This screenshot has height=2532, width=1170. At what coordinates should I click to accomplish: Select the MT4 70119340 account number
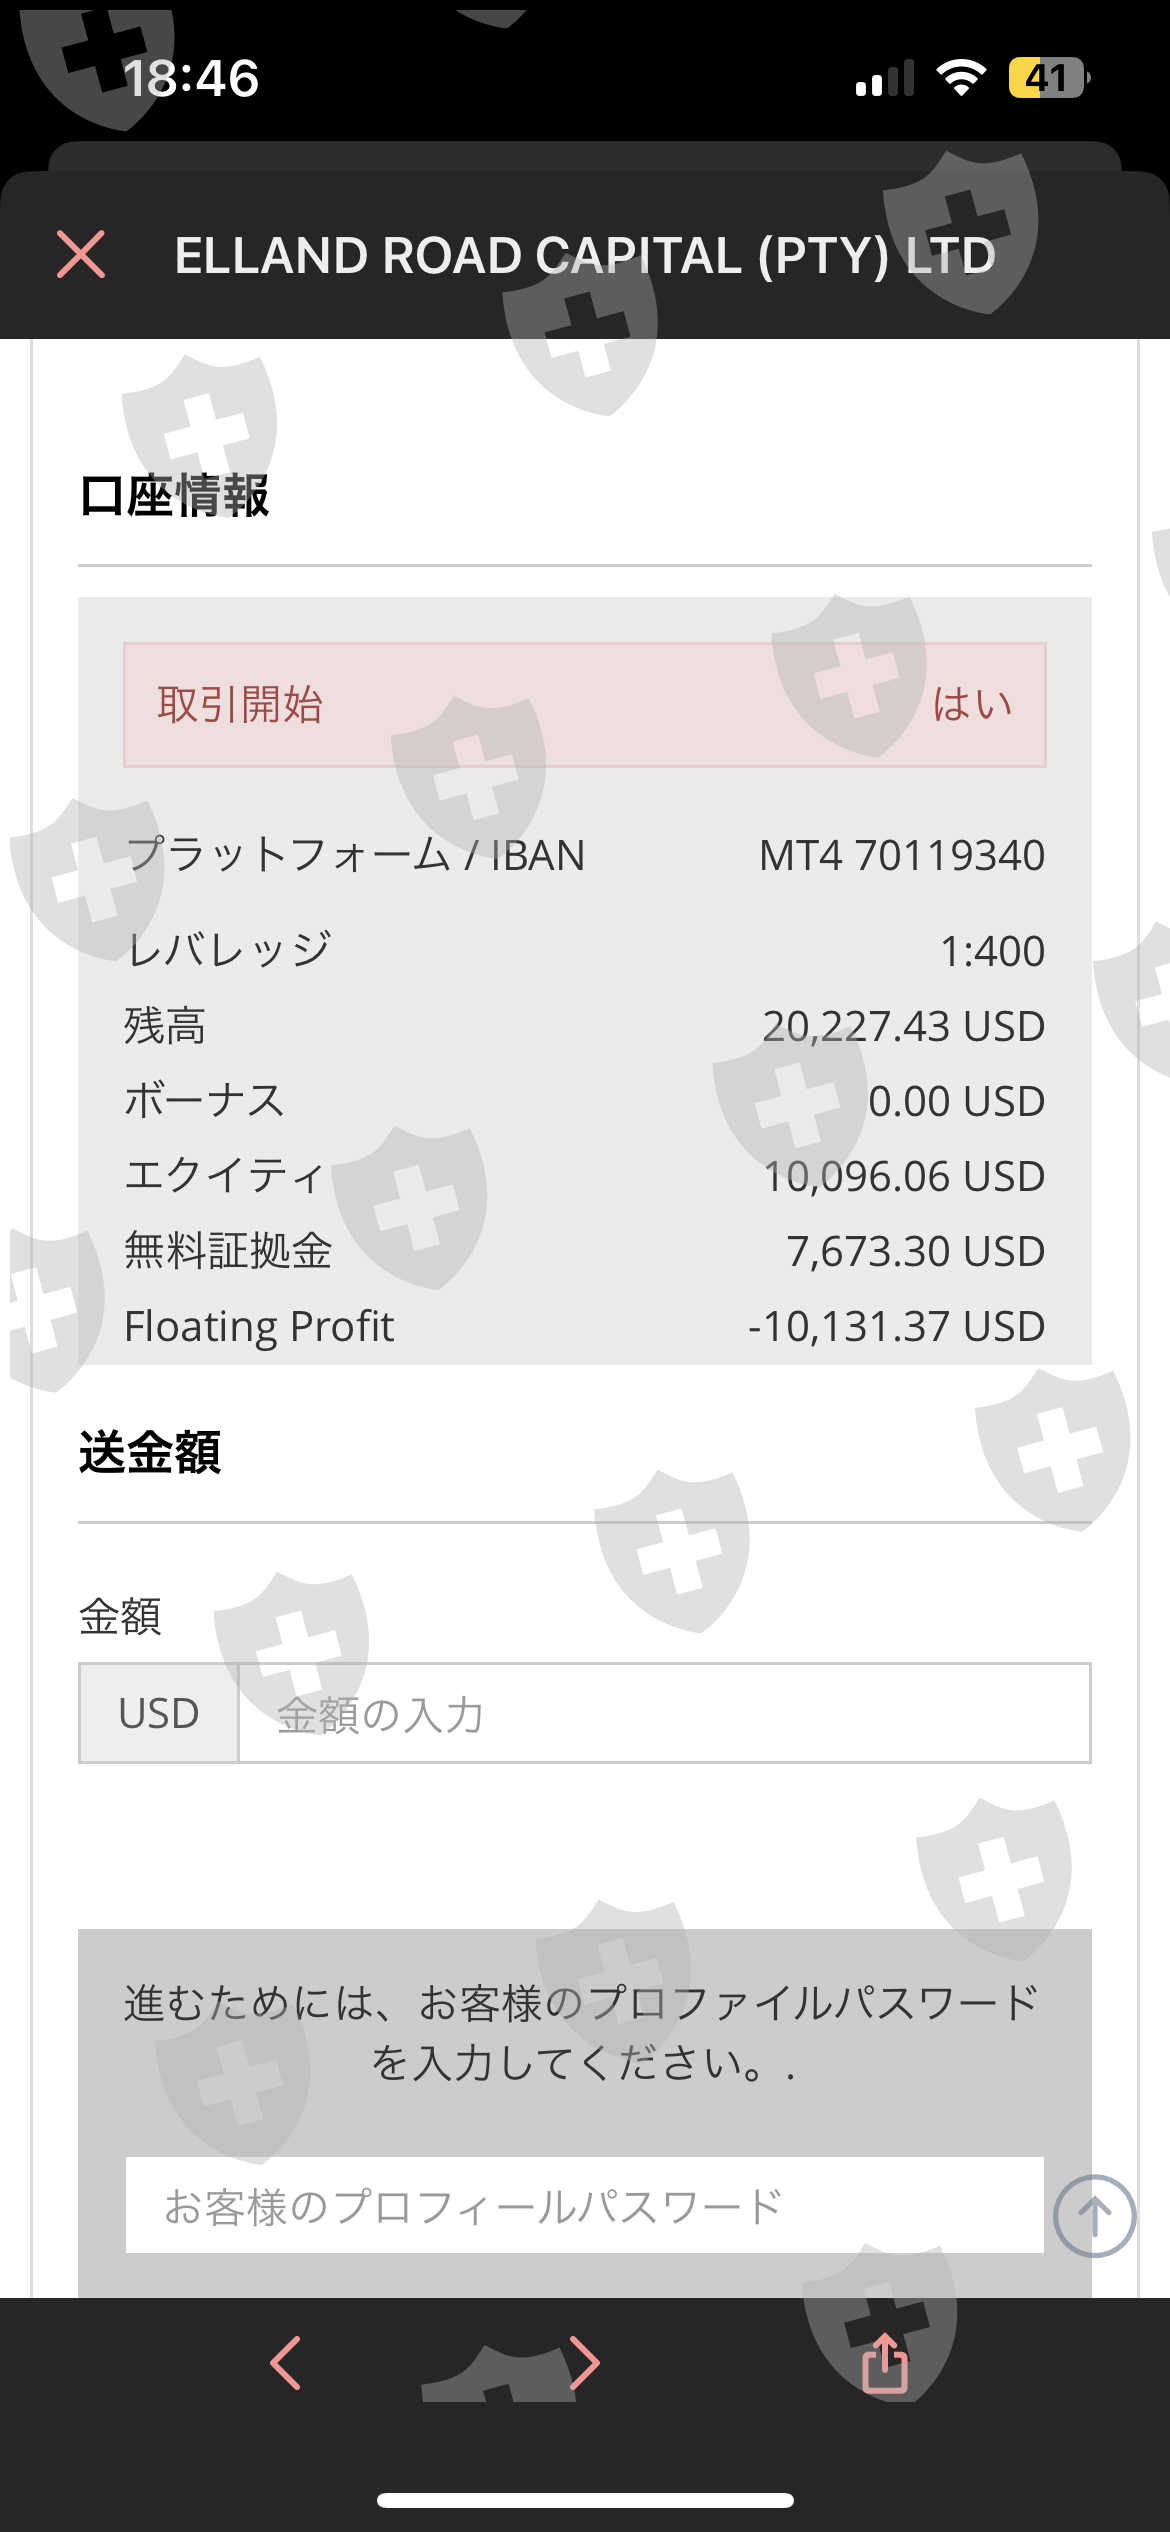pyautogui.click(x=901, y=856)
